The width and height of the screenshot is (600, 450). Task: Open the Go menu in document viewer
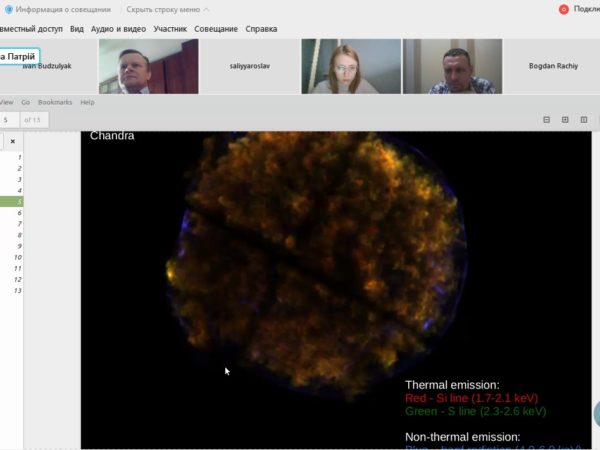pos(26,102)
